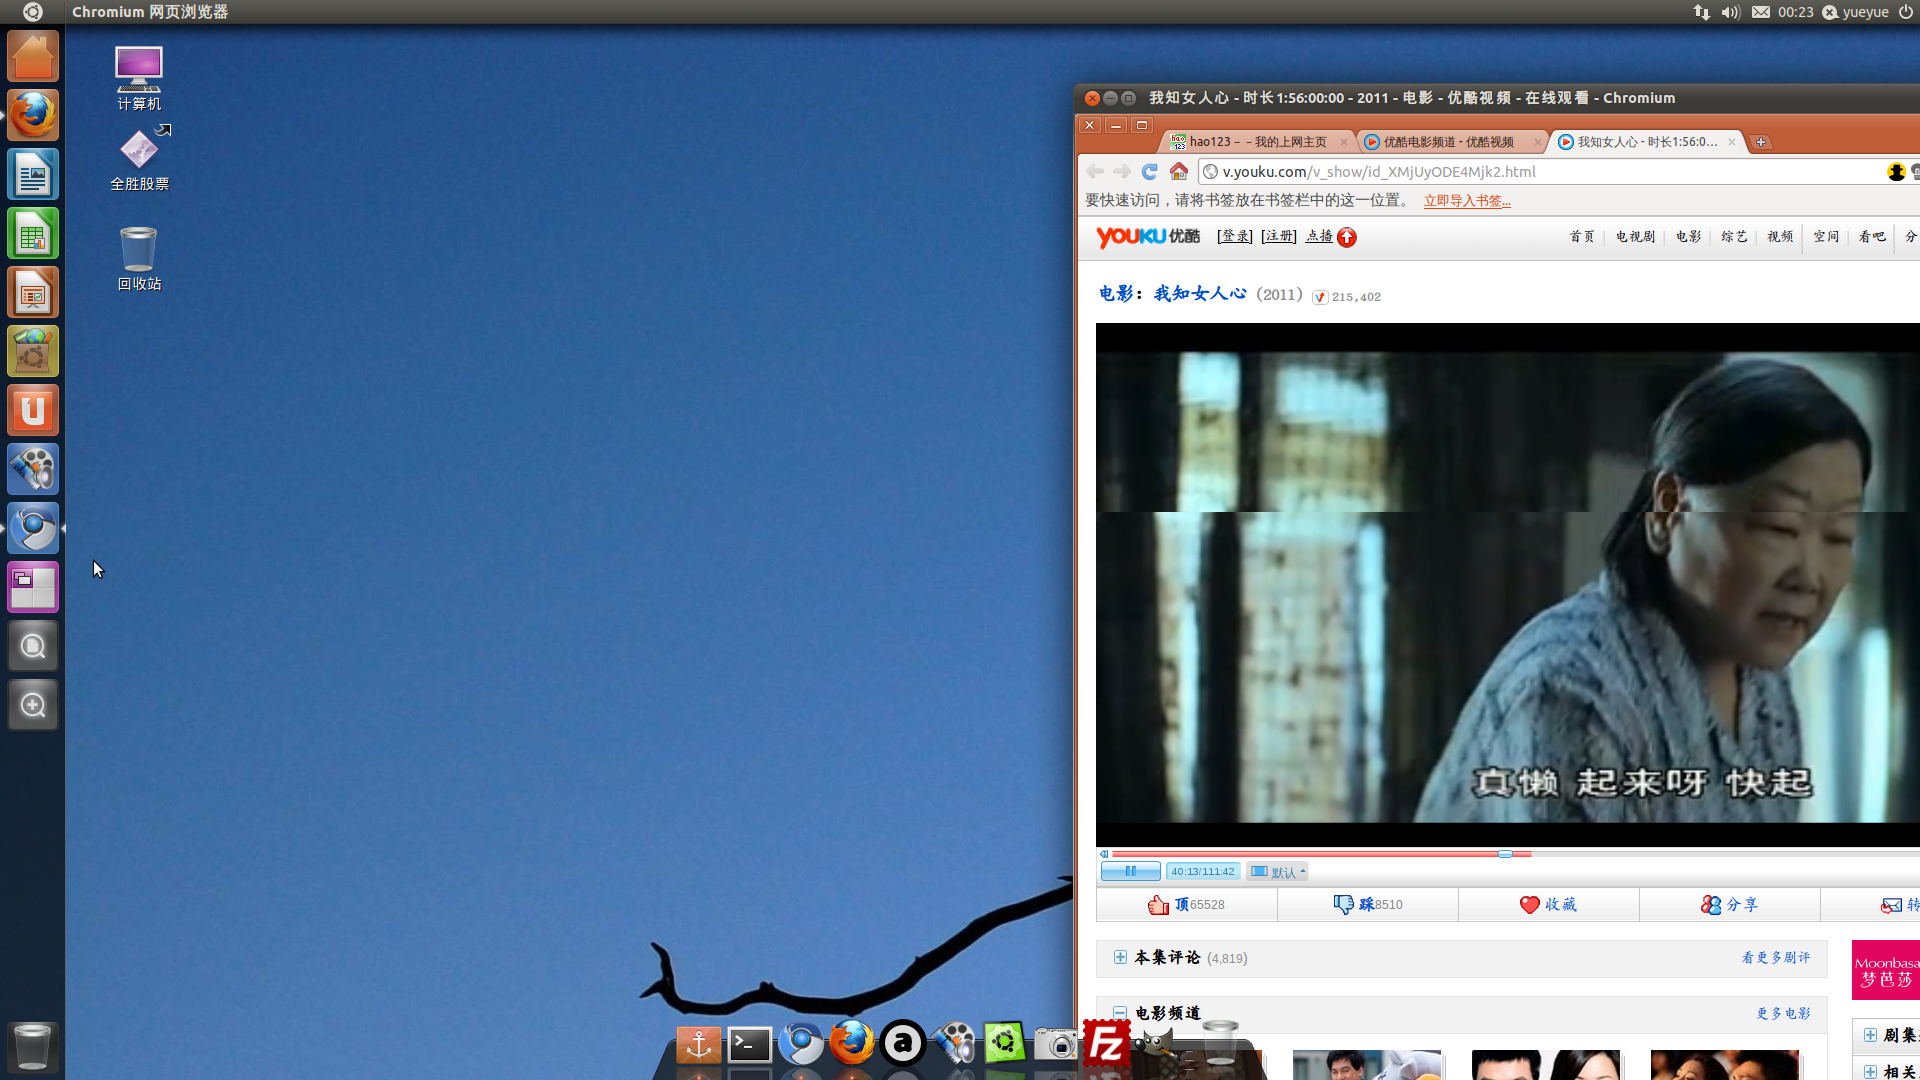Click 看更多剧评 link
Viewport: 1920px width, 1080px height.
coord(1776,957)
